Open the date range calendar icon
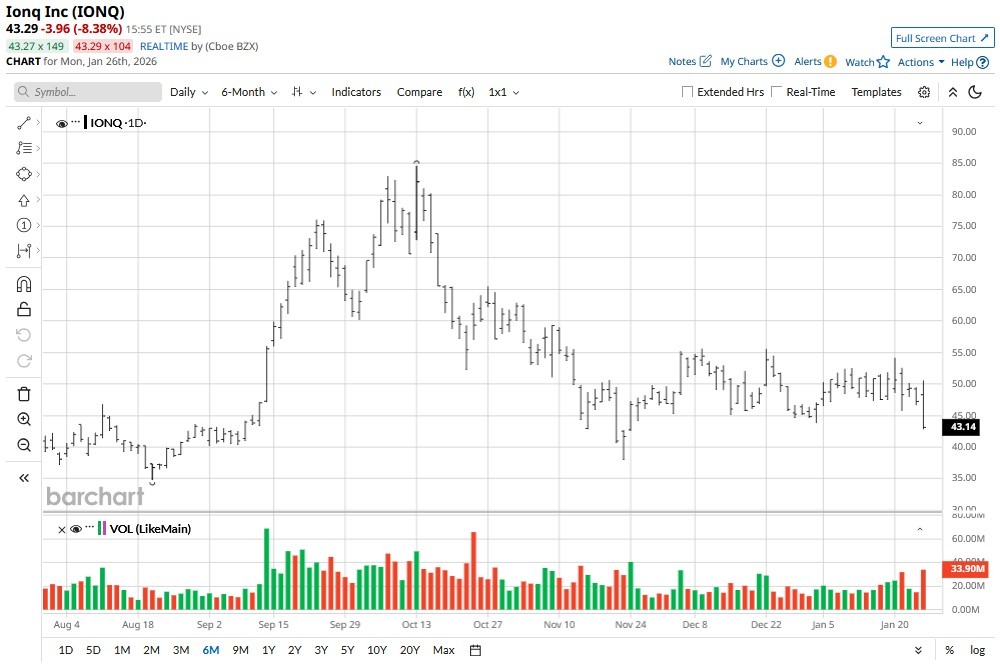 pyautogui.click(x=475, y=650)
